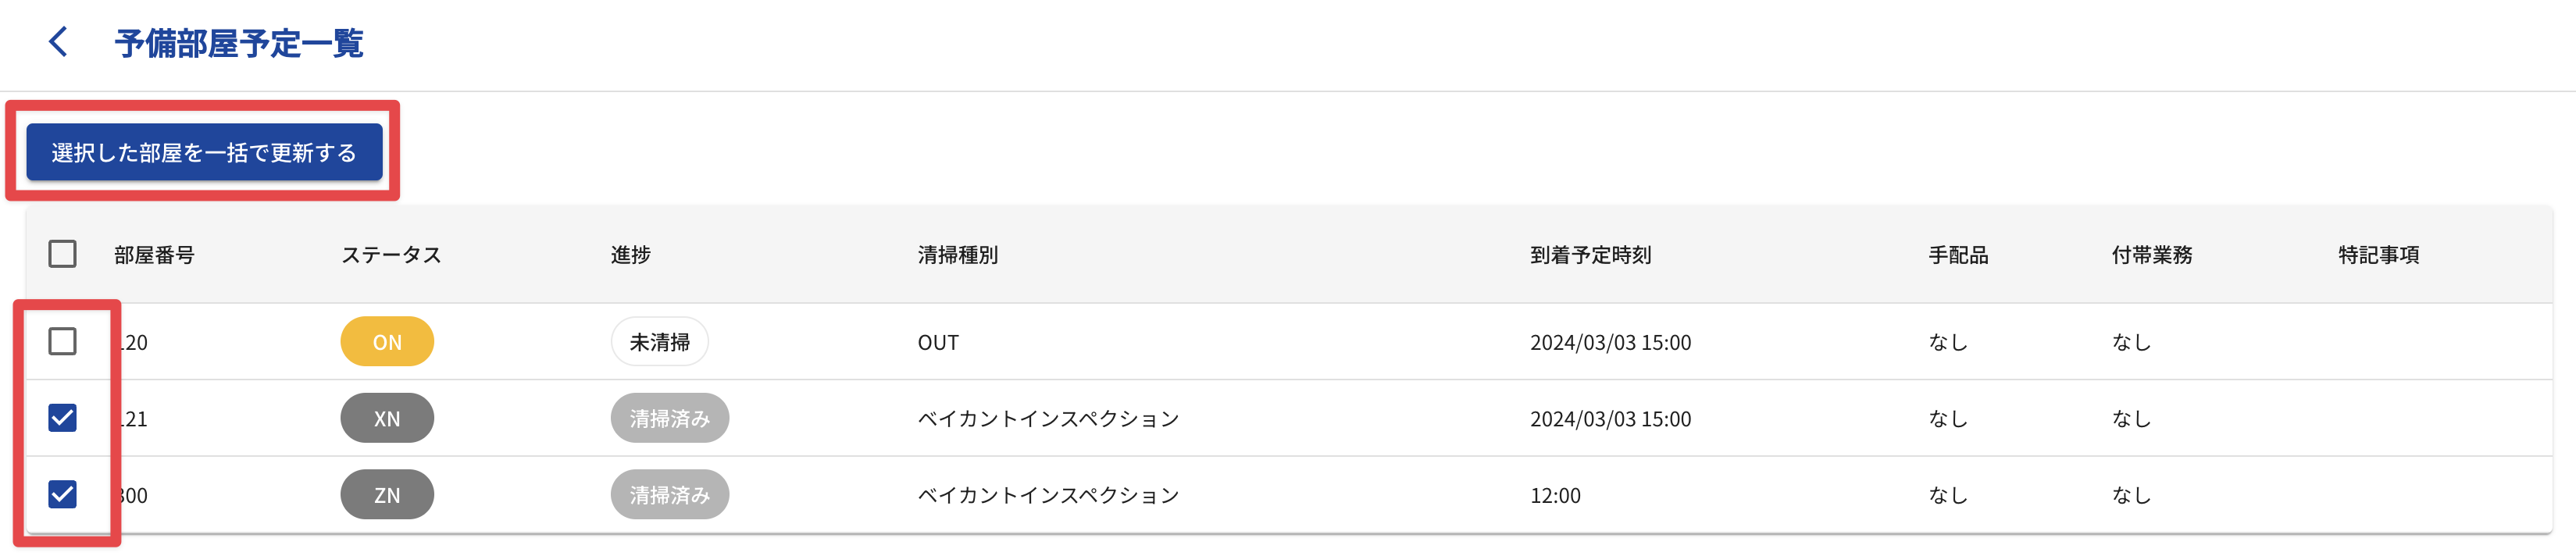Click 清掃済み chip in the ZN row

669,494
